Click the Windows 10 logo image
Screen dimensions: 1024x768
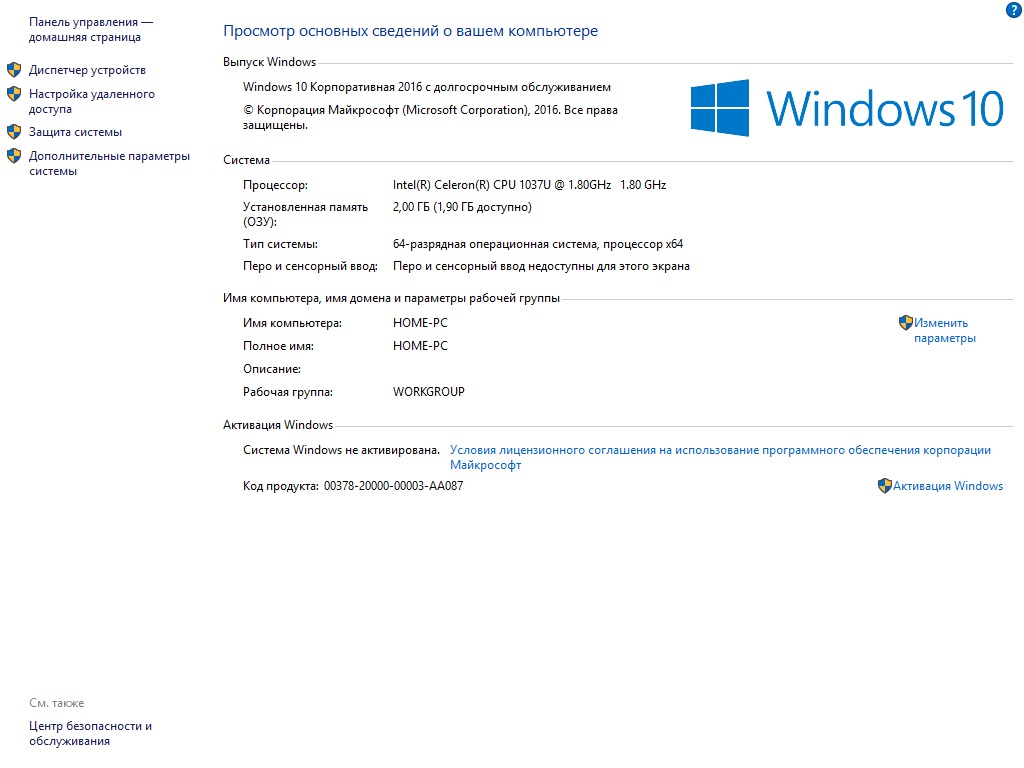pyautogui.click(x=847, y=108)
